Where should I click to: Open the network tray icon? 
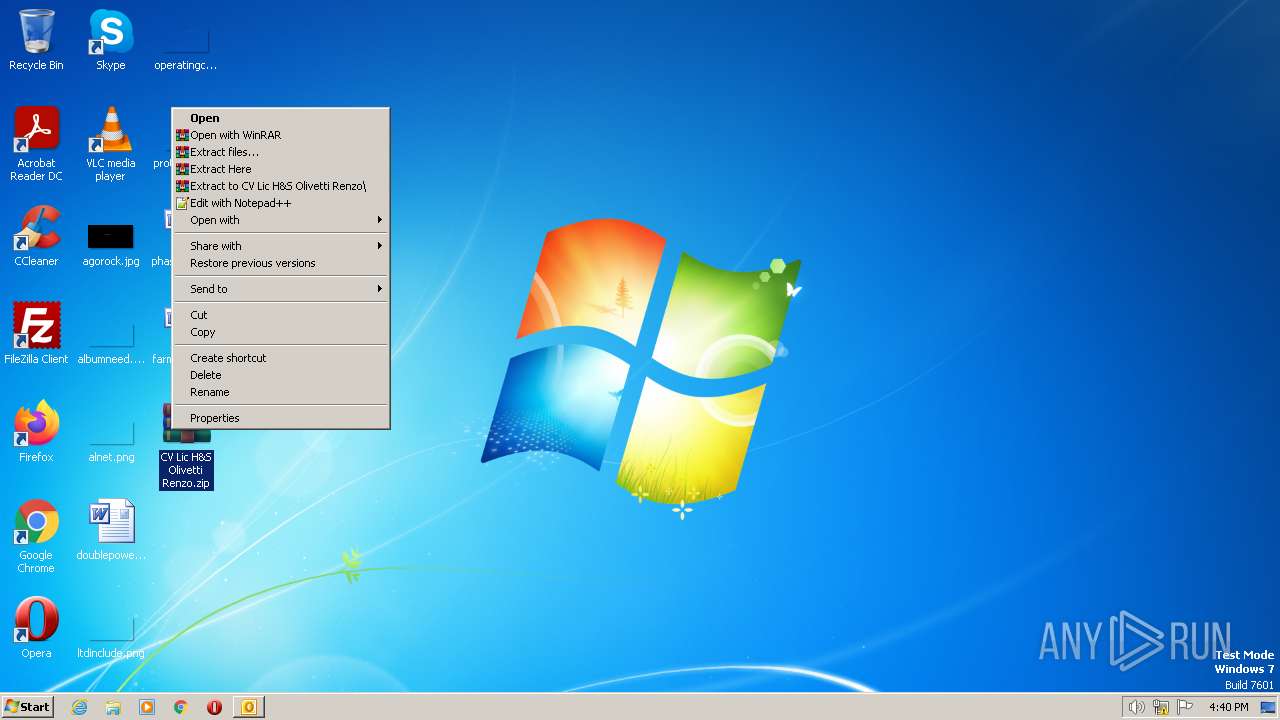coord(1161,707)
